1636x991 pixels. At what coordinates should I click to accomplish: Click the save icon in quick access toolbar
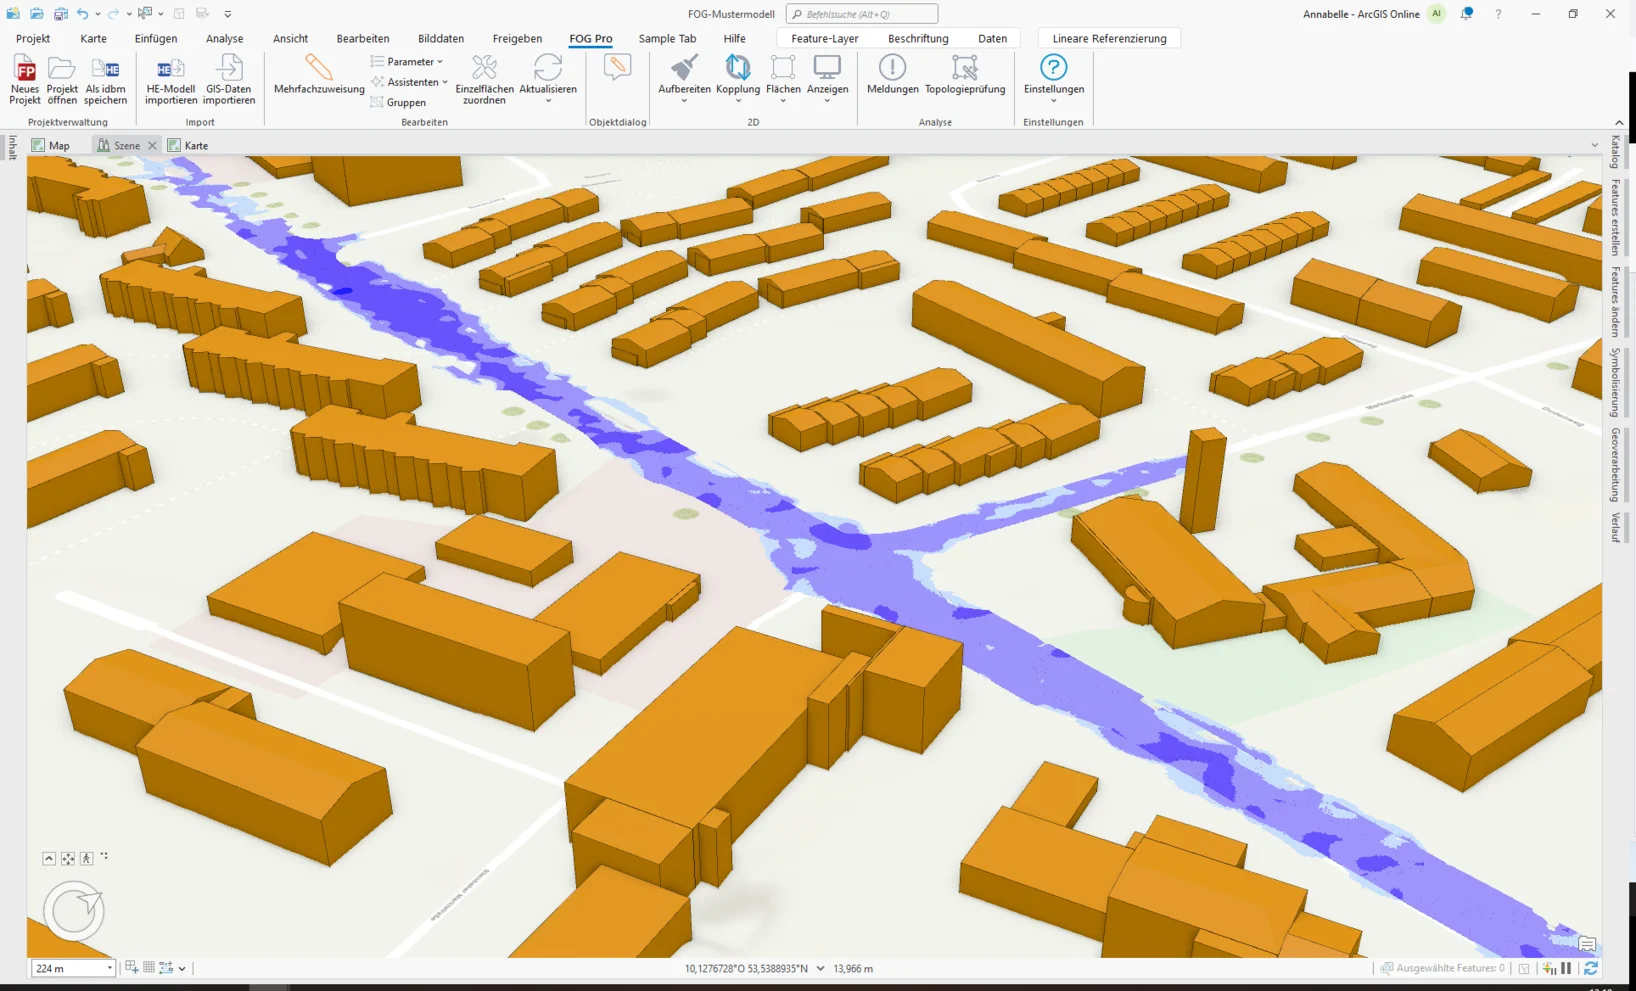point(61,14)
